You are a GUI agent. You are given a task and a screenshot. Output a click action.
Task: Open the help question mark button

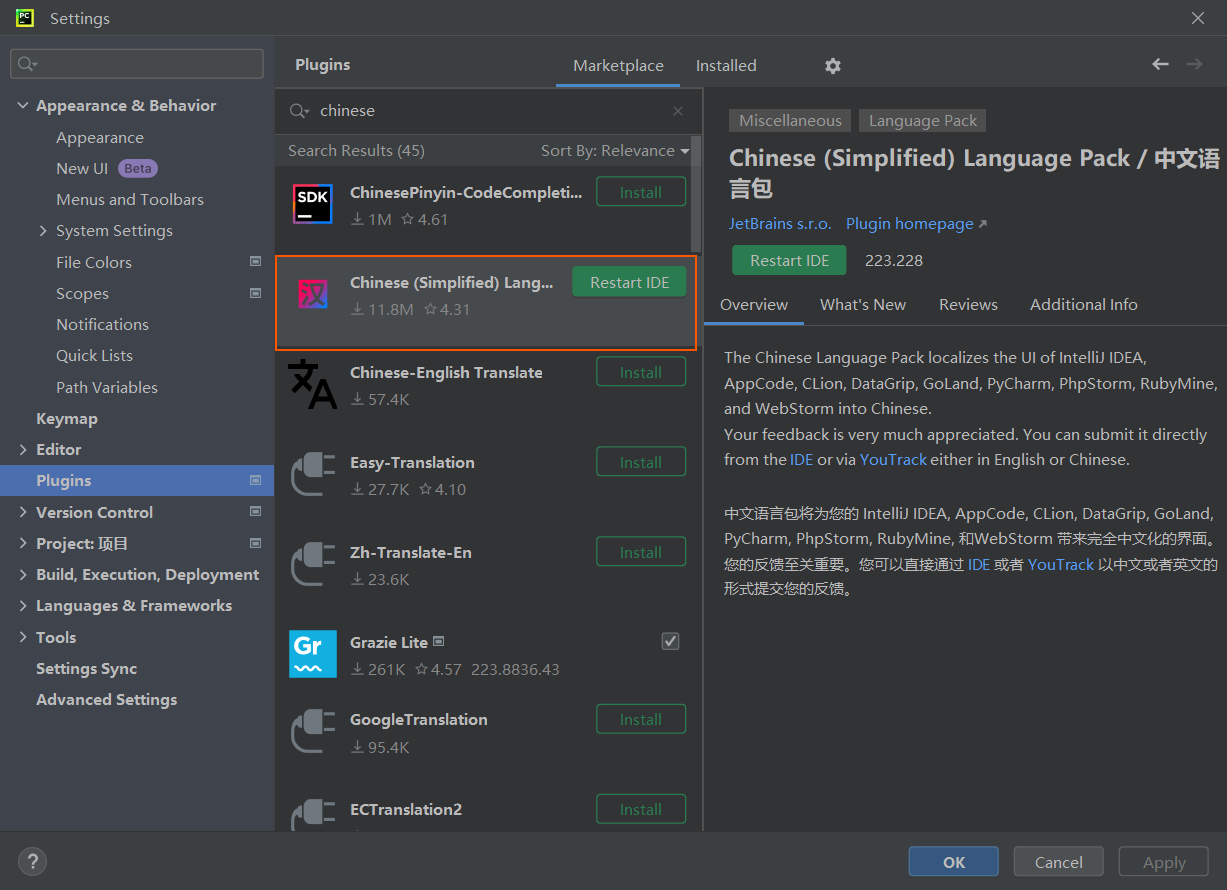[32, 861]
